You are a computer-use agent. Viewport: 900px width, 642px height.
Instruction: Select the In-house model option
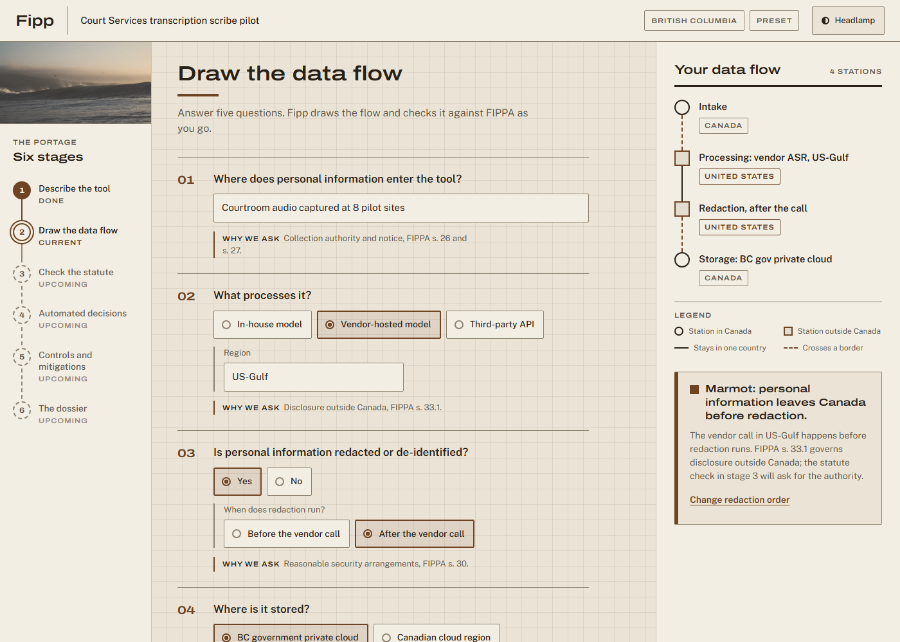[262, 325]
